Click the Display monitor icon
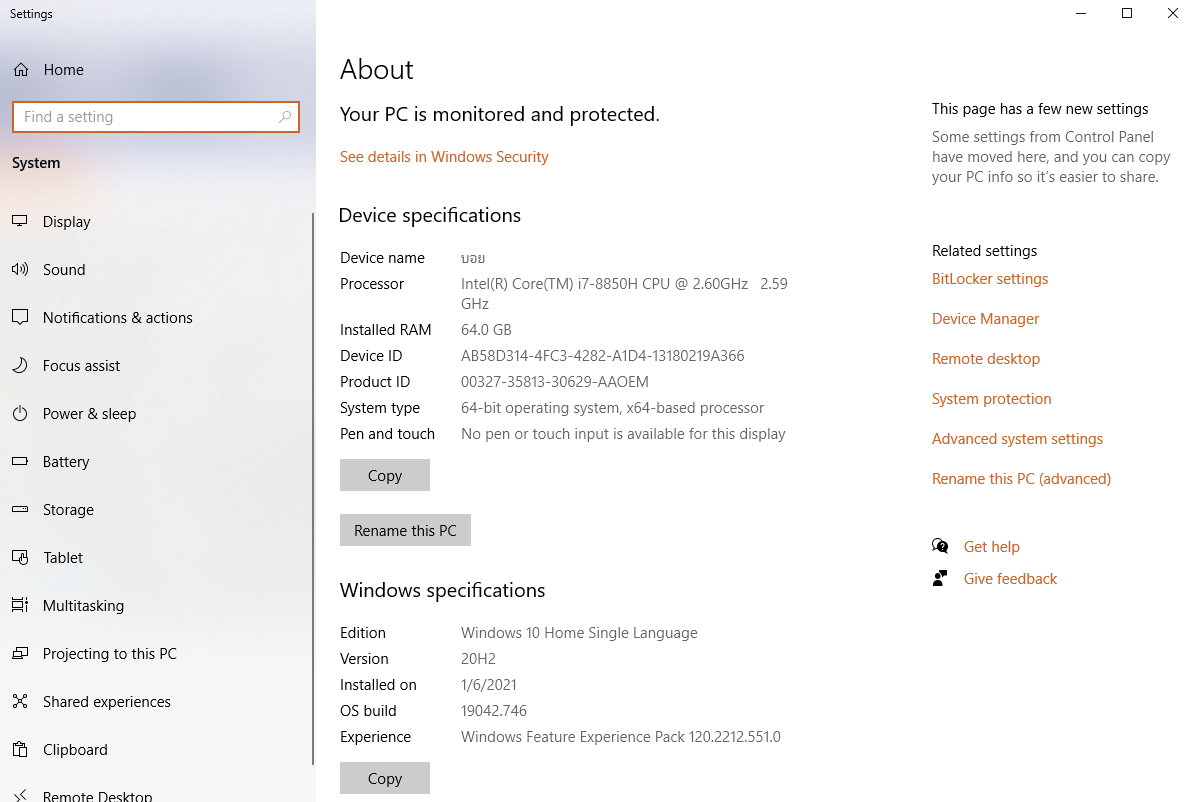This screenshot has height=802, width=1187. 20,222
